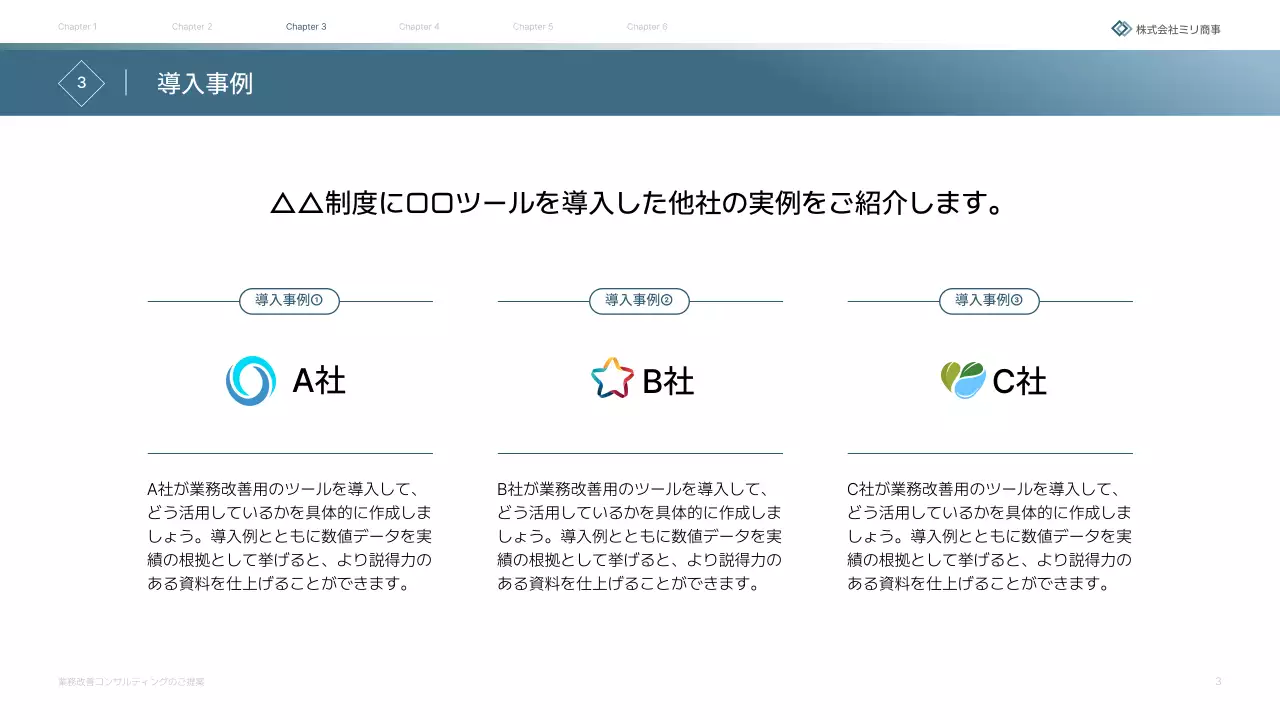Click the footer text 業務改善コンサルティングのご提案
The image size is (1280, 720).
[x=131, y=682]
